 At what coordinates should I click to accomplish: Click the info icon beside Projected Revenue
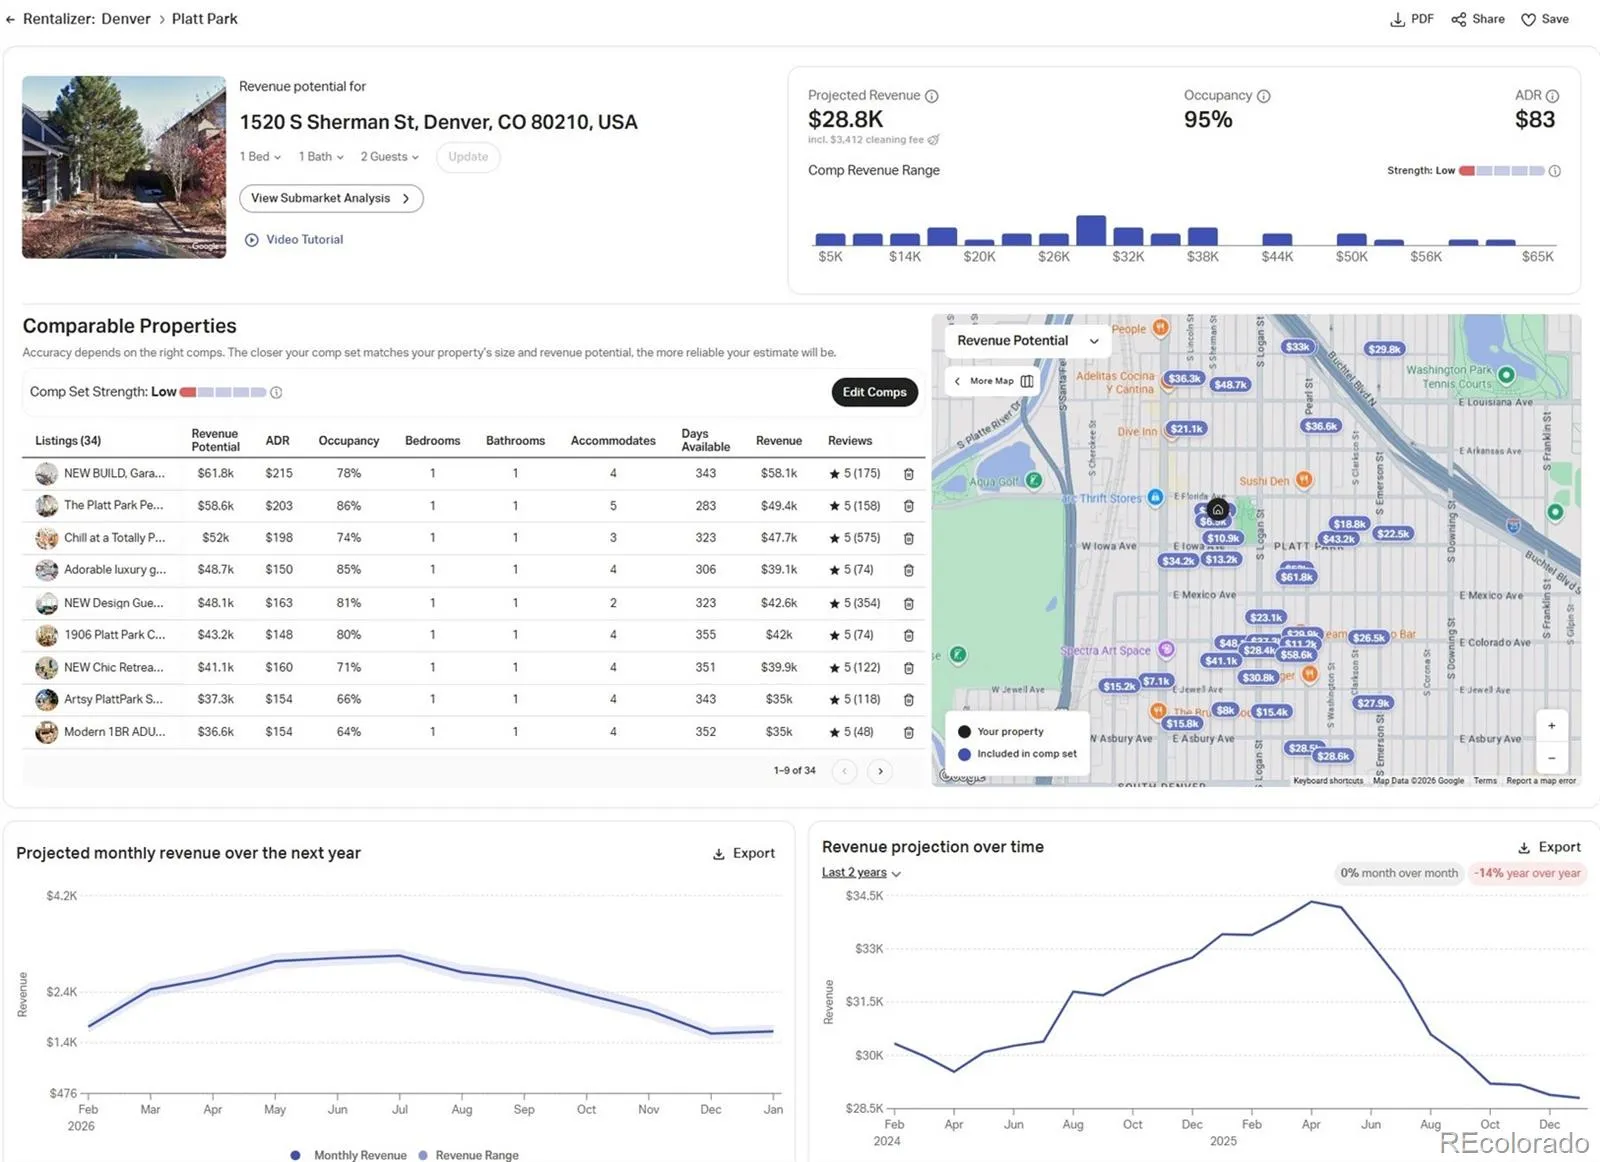pos(931,96)
